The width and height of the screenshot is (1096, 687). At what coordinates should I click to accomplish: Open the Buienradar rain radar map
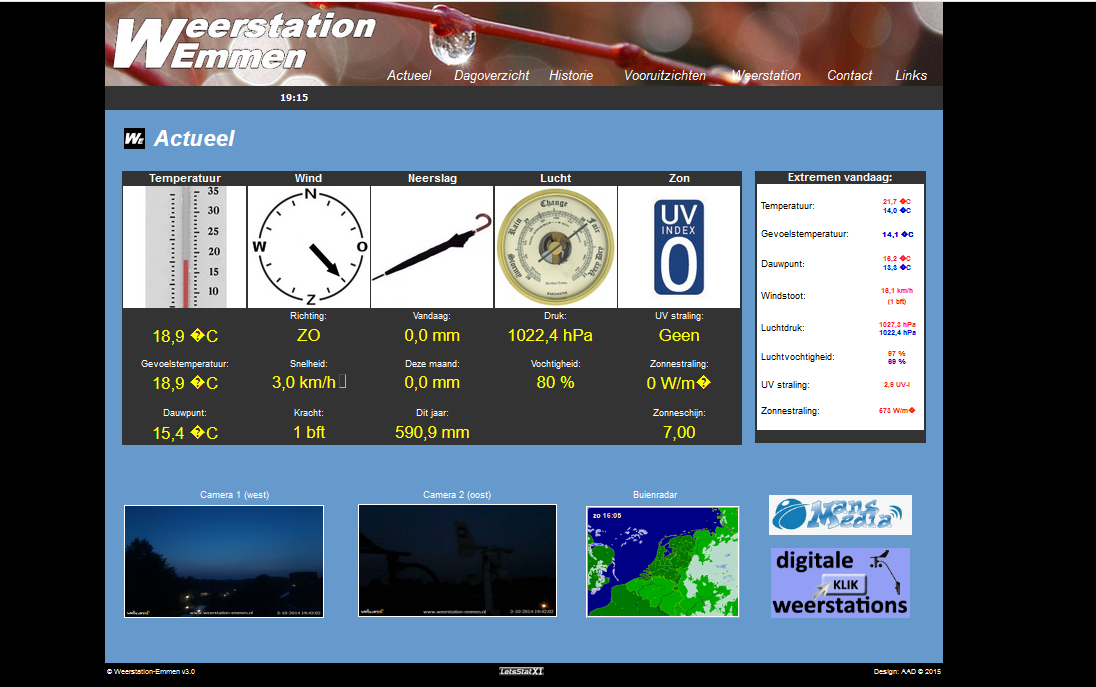662,561
